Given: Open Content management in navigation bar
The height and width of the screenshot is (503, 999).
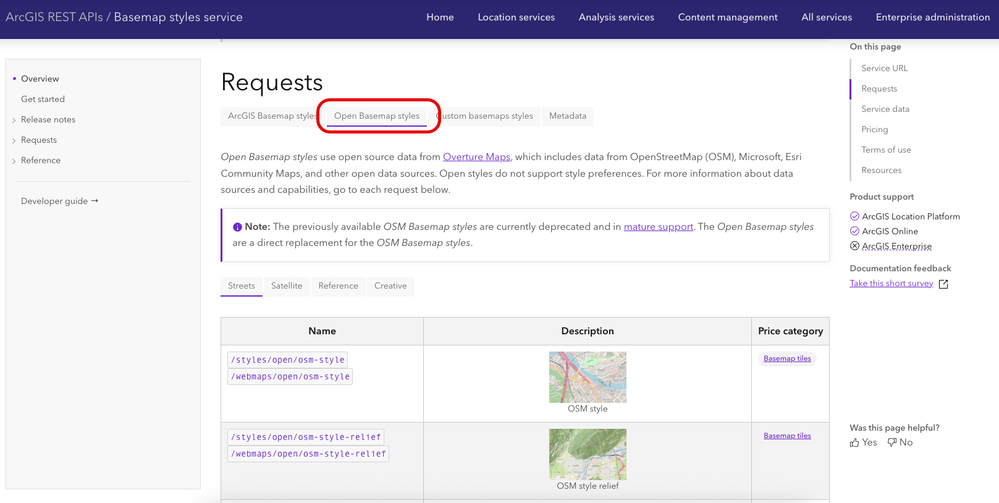Looking at the screenshot, I should [728, 17].
